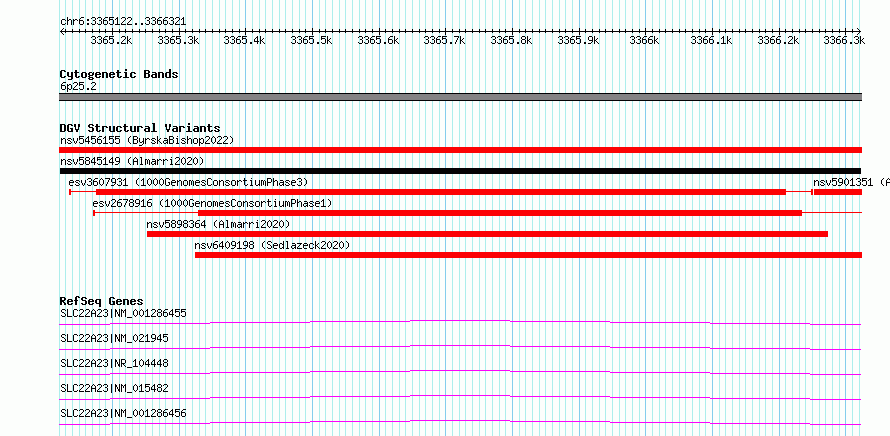Click the 3365.9k ruler tick label
Screen dimensions: 890x436
point(578,40)
